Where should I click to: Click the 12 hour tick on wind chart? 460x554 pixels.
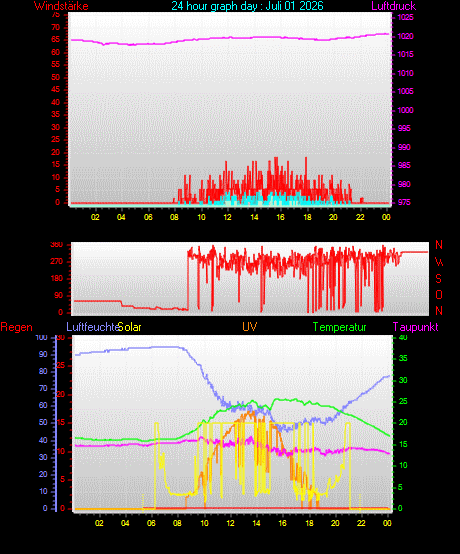(x=227, y=217)
